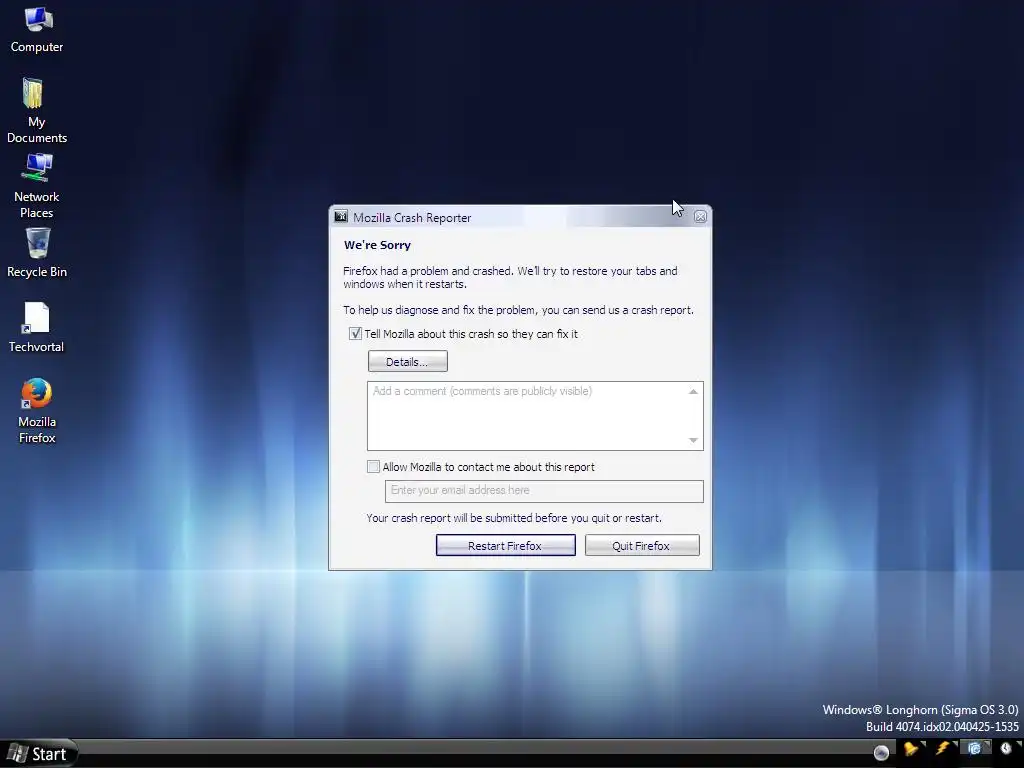Click the clock tray icon
1024x768 pixels.
click(x=1006, y=749)
